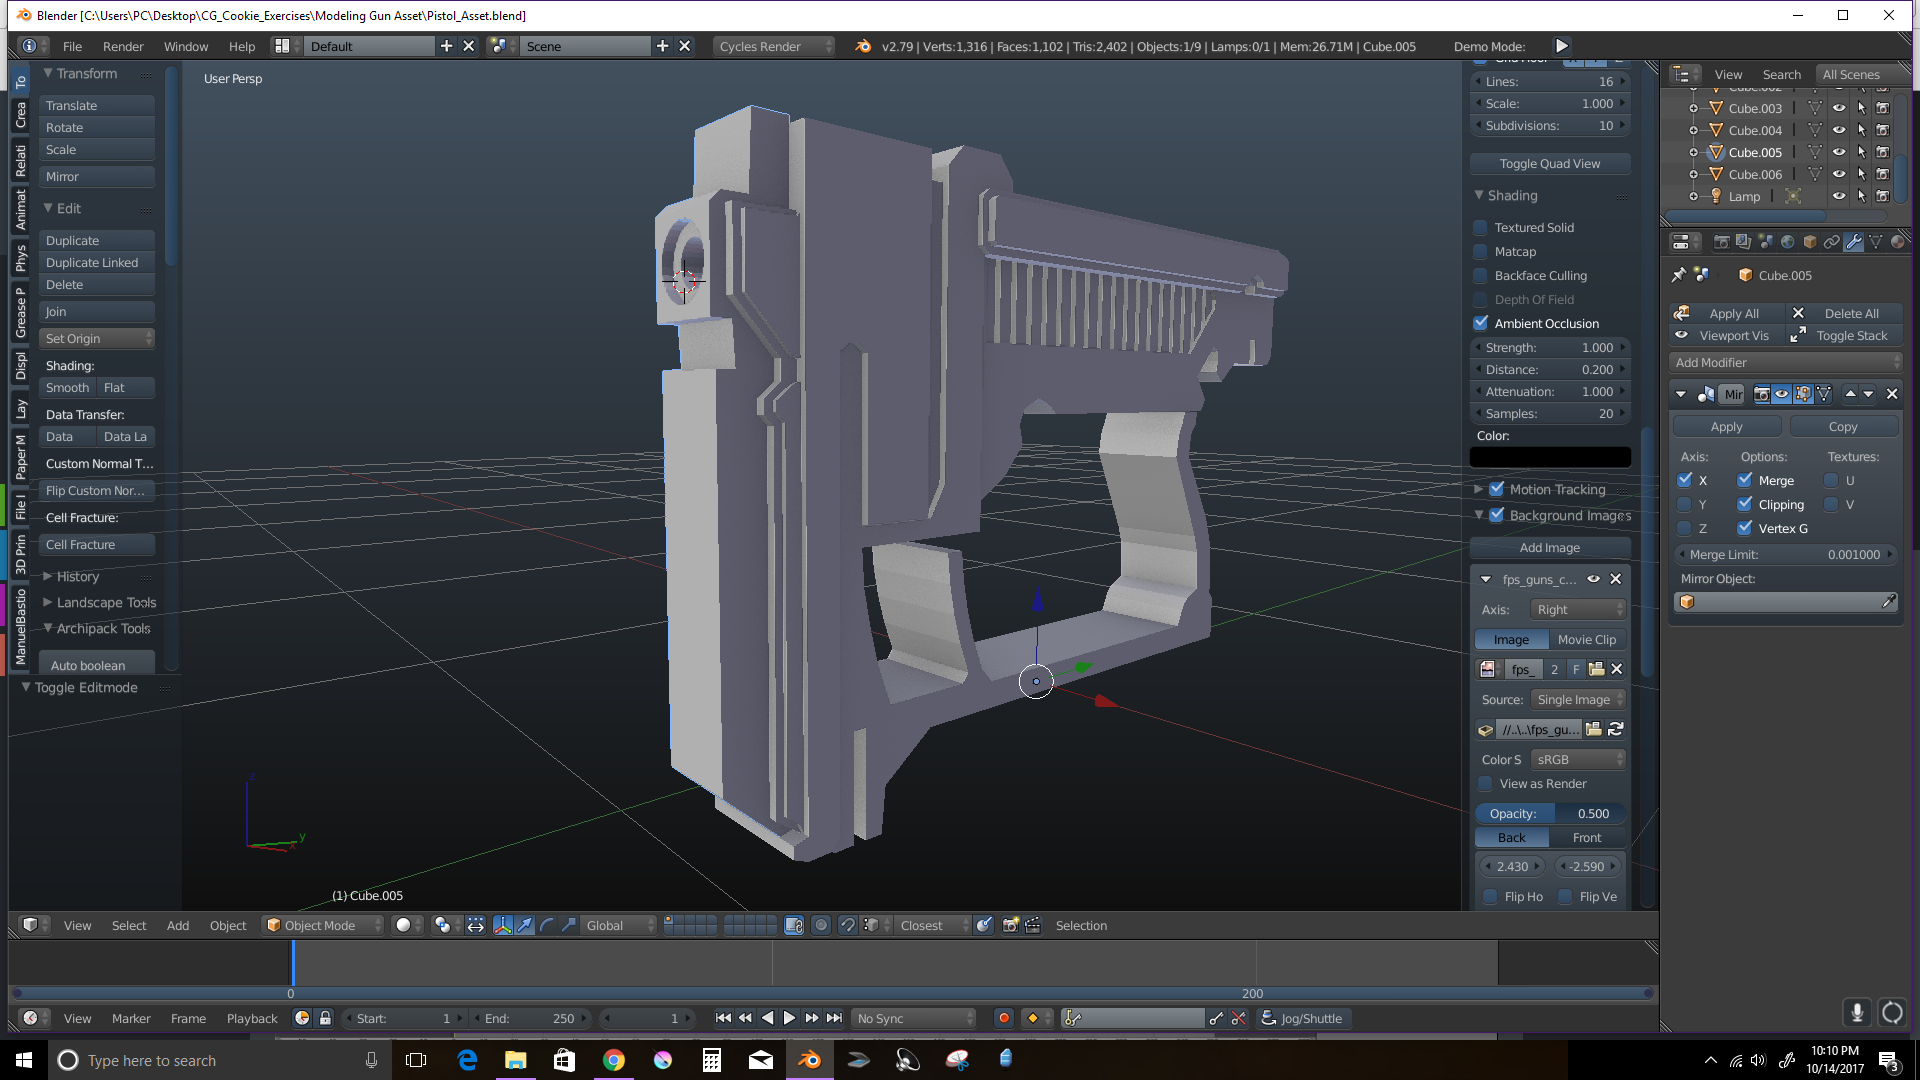Click the Toggle Quad View button
1920x1080 pixels.
coord(1549,164)
